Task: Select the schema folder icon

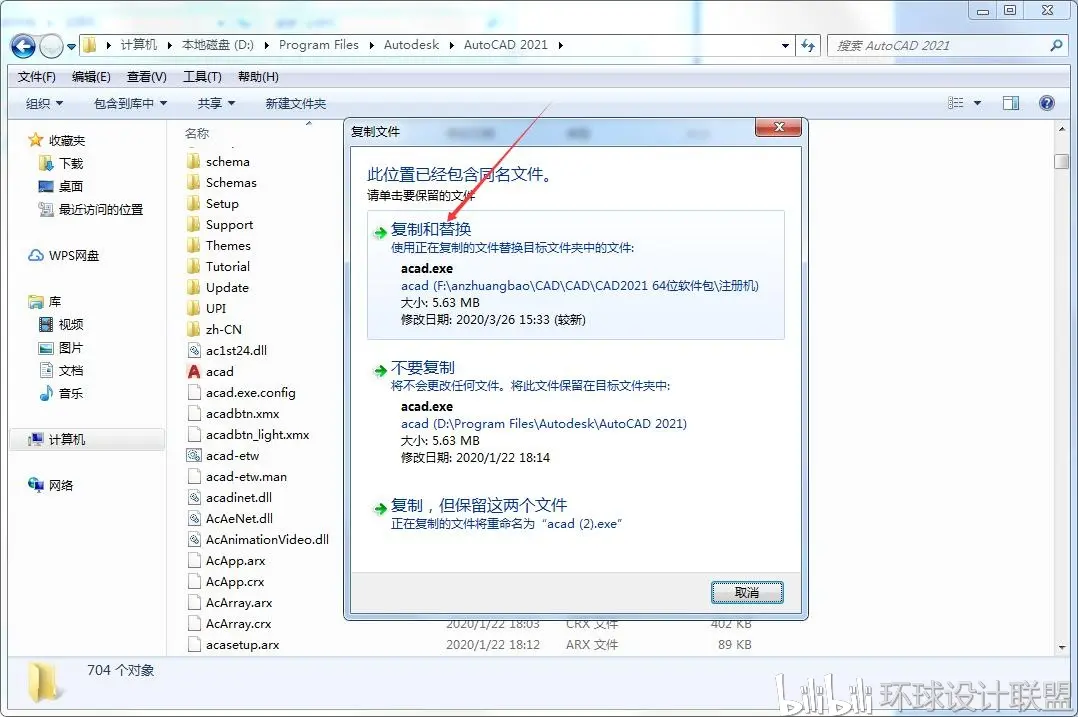Action: coord(194,162)
